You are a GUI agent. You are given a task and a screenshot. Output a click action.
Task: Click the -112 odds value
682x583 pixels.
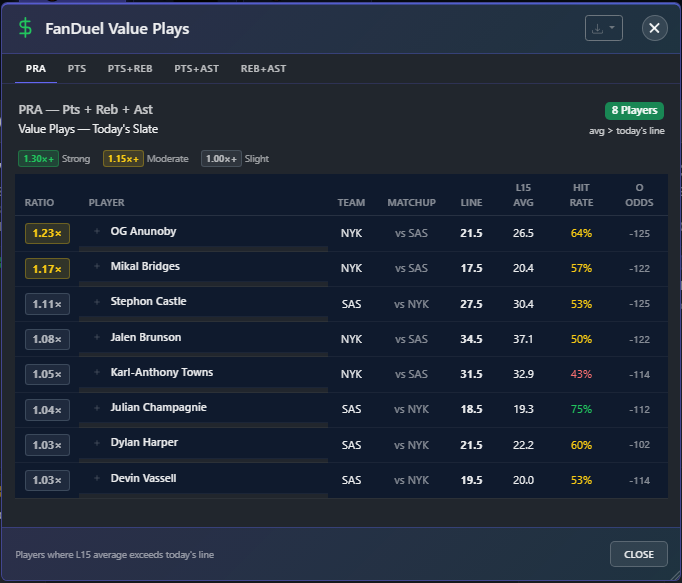pyautogui.click(x=639, y=409)
